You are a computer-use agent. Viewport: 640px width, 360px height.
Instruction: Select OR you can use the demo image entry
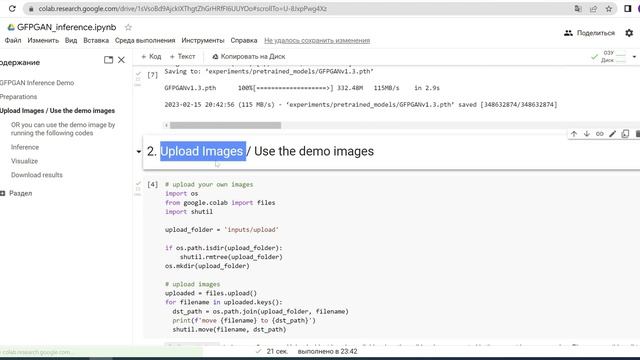tap(63, 129)
